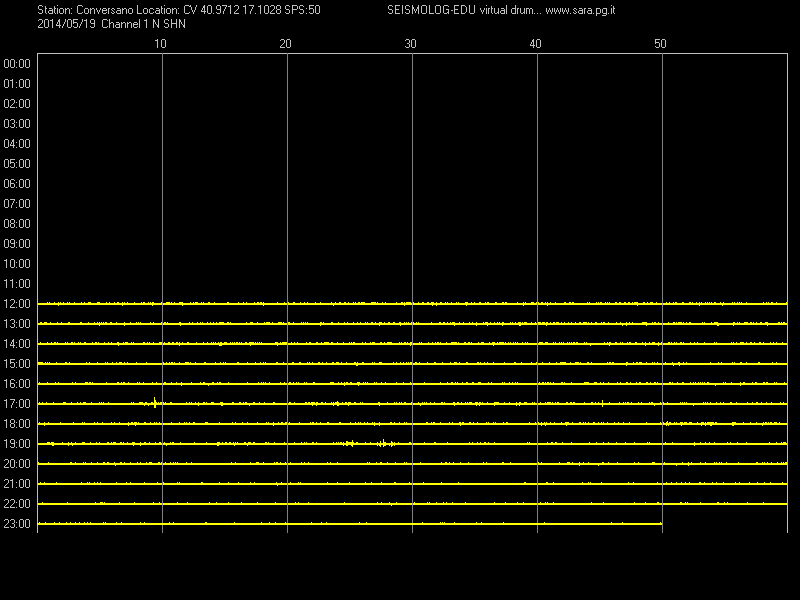Viewport: 800px width, 600px height.
Task: Click the 20 minute axis label
Action: pyautogui.click(x=285, y=44)
